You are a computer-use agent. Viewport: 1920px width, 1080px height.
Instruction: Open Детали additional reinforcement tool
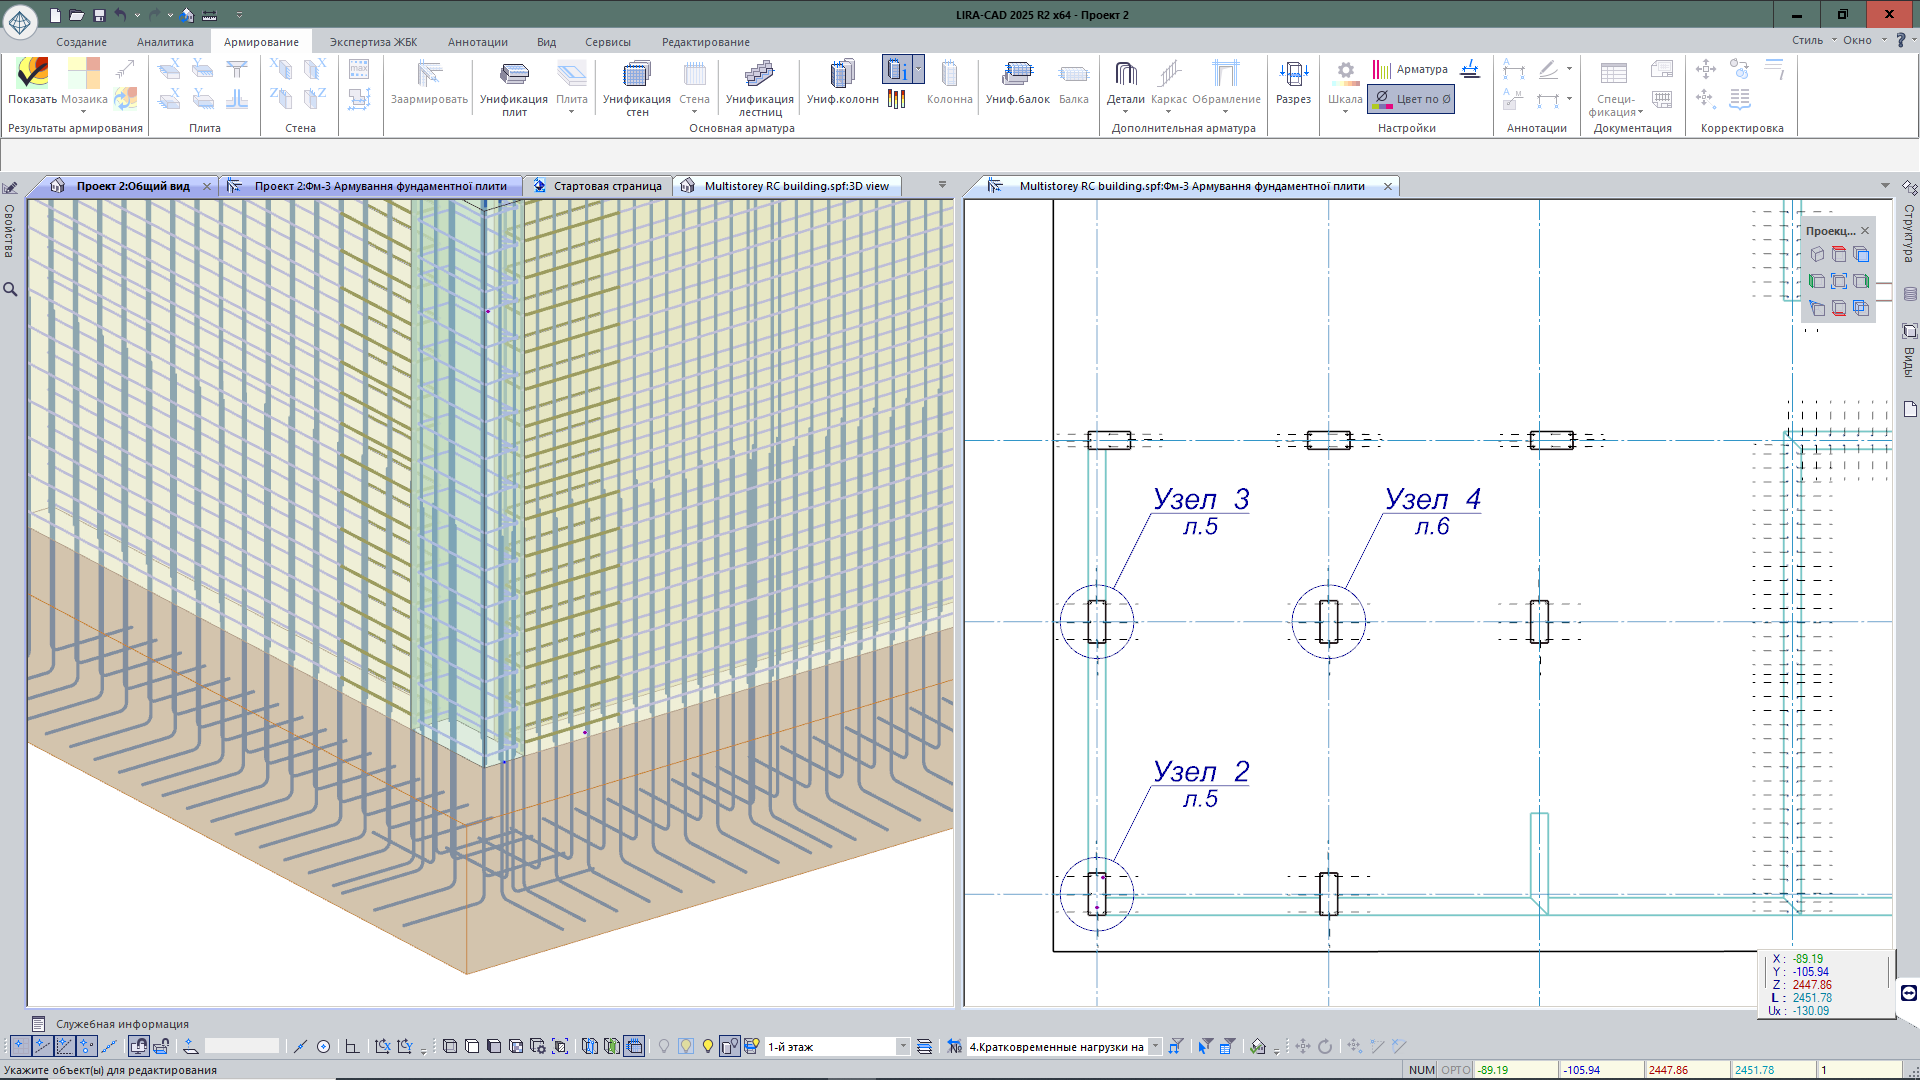point(1125,80)
